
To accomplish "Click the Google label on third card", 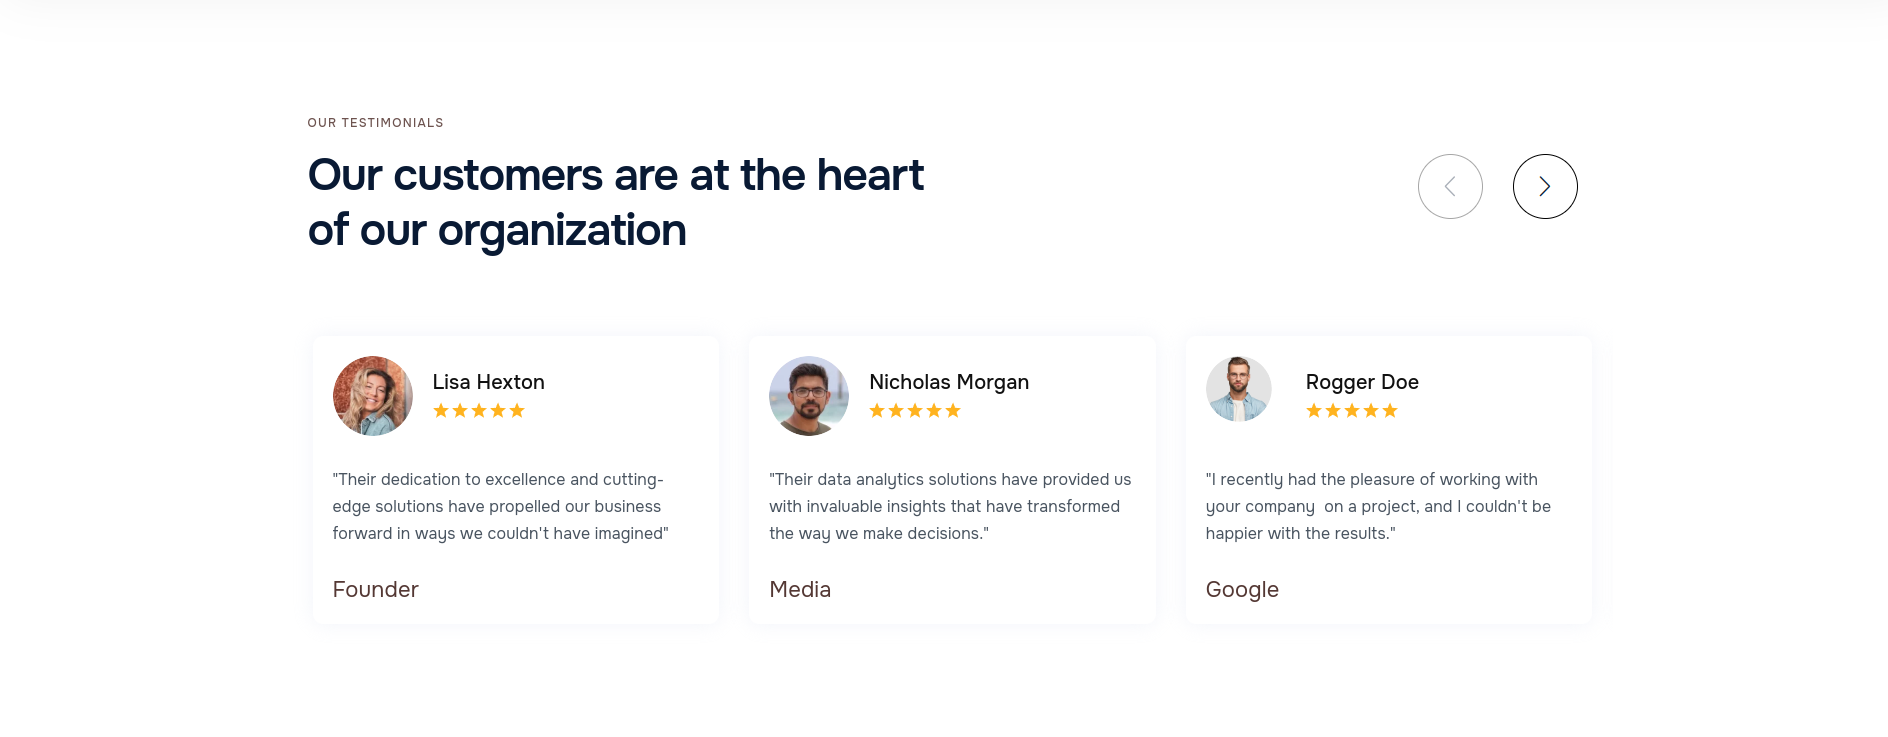I will (x=1242, y=590).
